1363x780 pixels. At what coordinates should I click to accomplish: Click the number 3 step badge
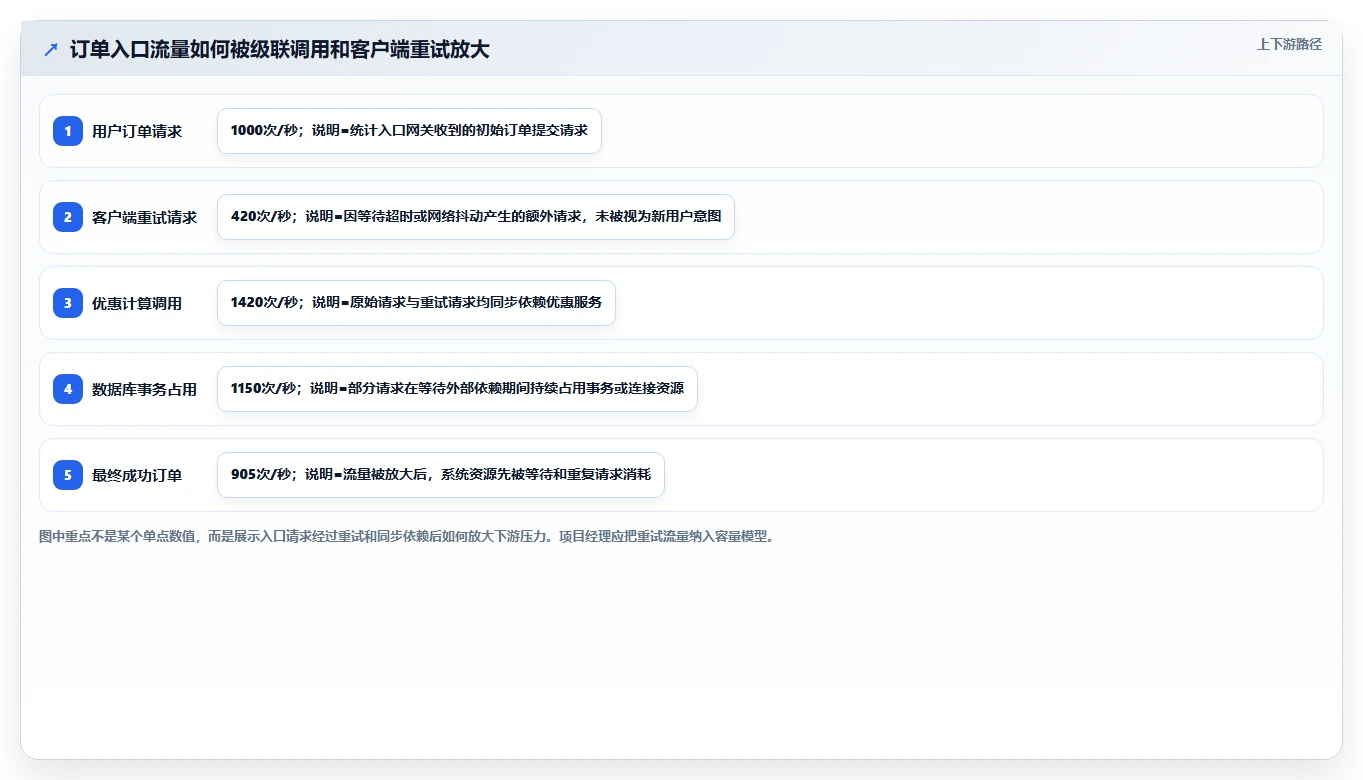[x=68, y=303]
